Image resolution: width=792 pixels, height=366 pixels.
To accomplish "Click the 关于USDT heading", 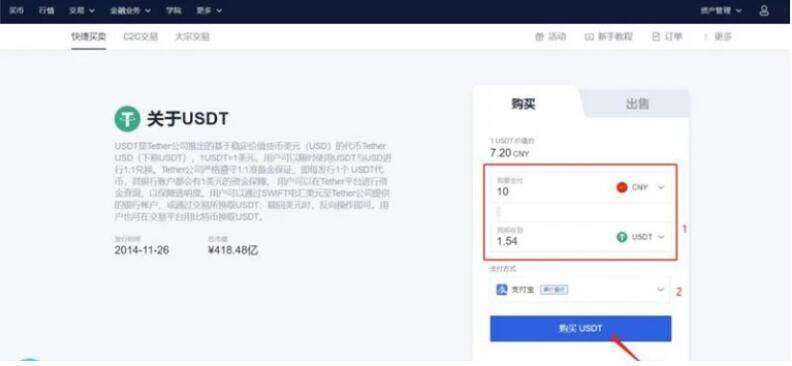I will click(x=187, y=119).
